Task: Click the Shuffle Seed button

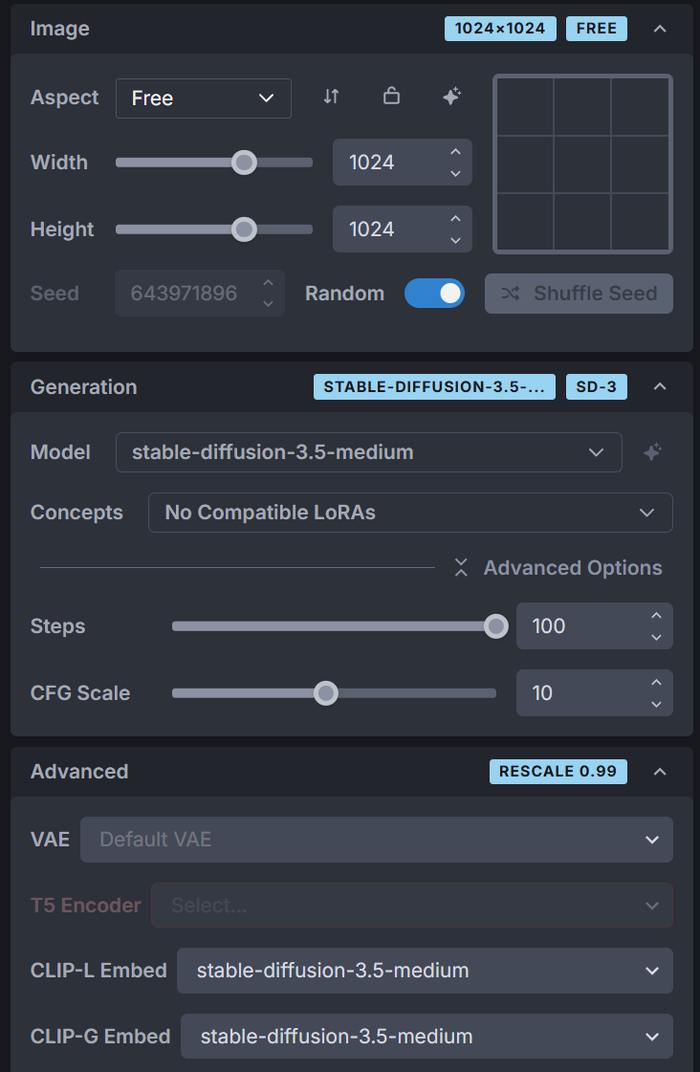Action: 579,293
